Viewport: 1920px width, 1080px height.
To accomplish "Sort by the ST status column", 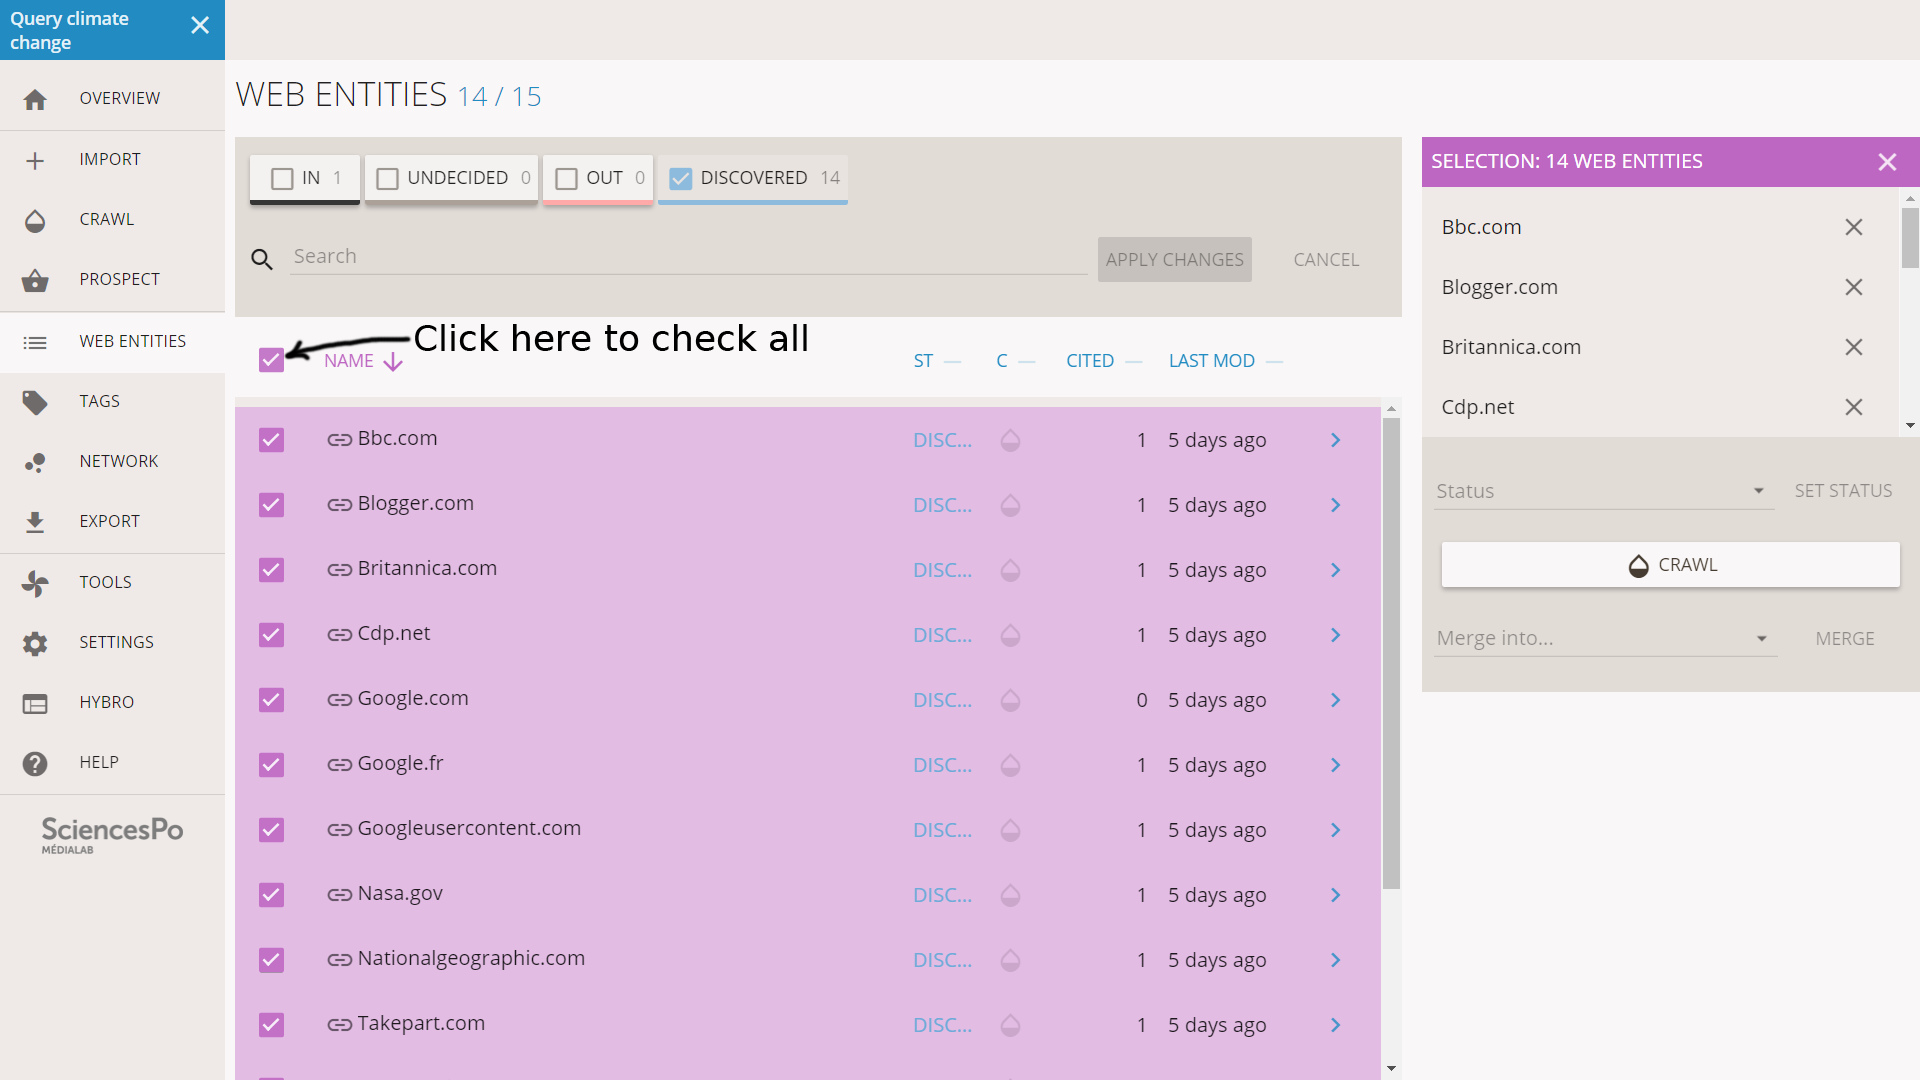I will point(937,361).
